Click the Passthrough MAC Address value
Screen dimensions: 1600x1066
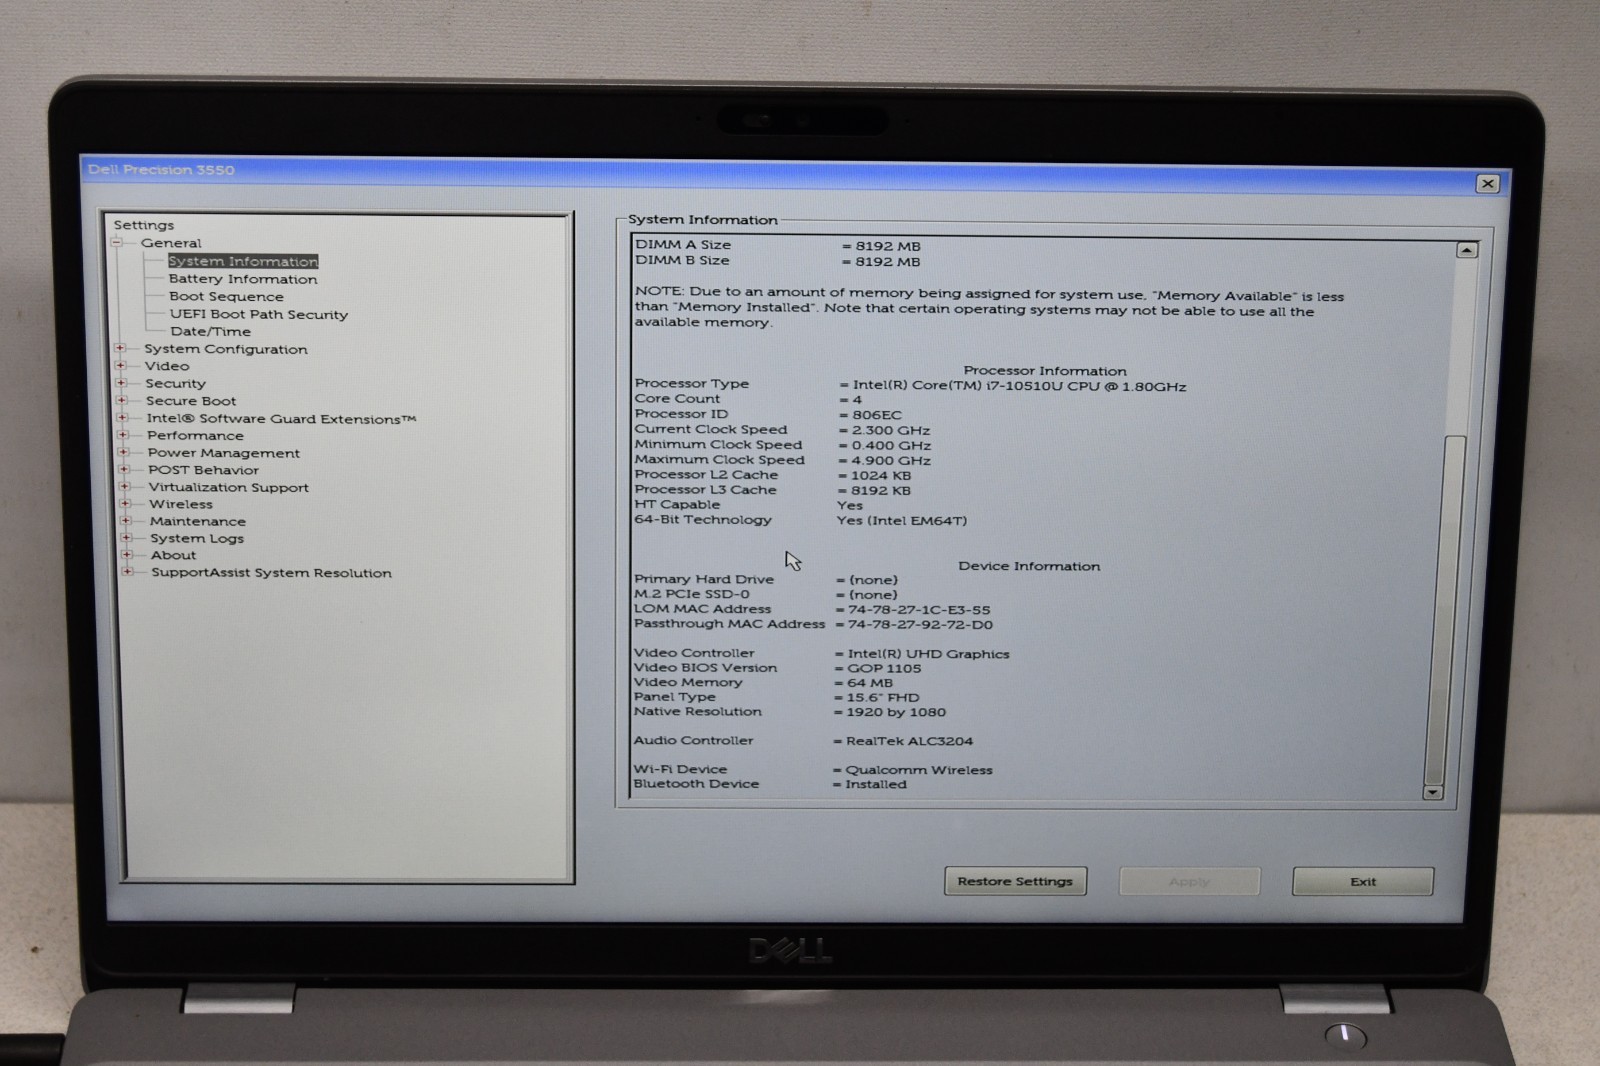pos(920,625)
